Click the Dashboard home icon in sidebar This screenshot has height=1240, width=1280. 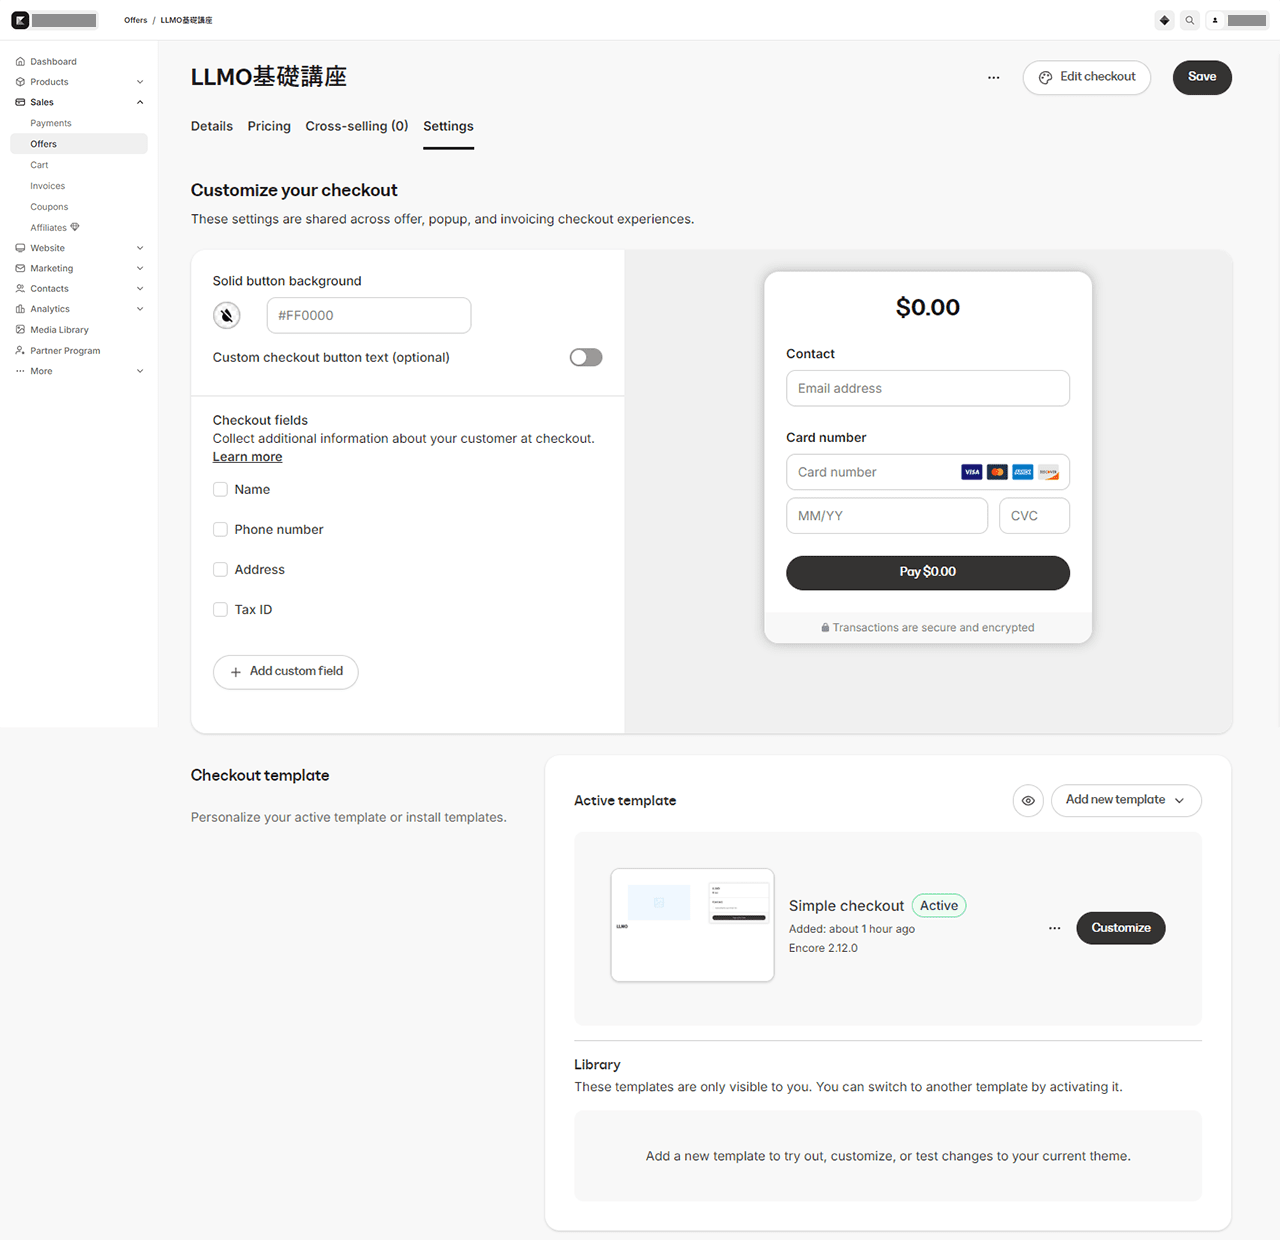coord(20,62)
